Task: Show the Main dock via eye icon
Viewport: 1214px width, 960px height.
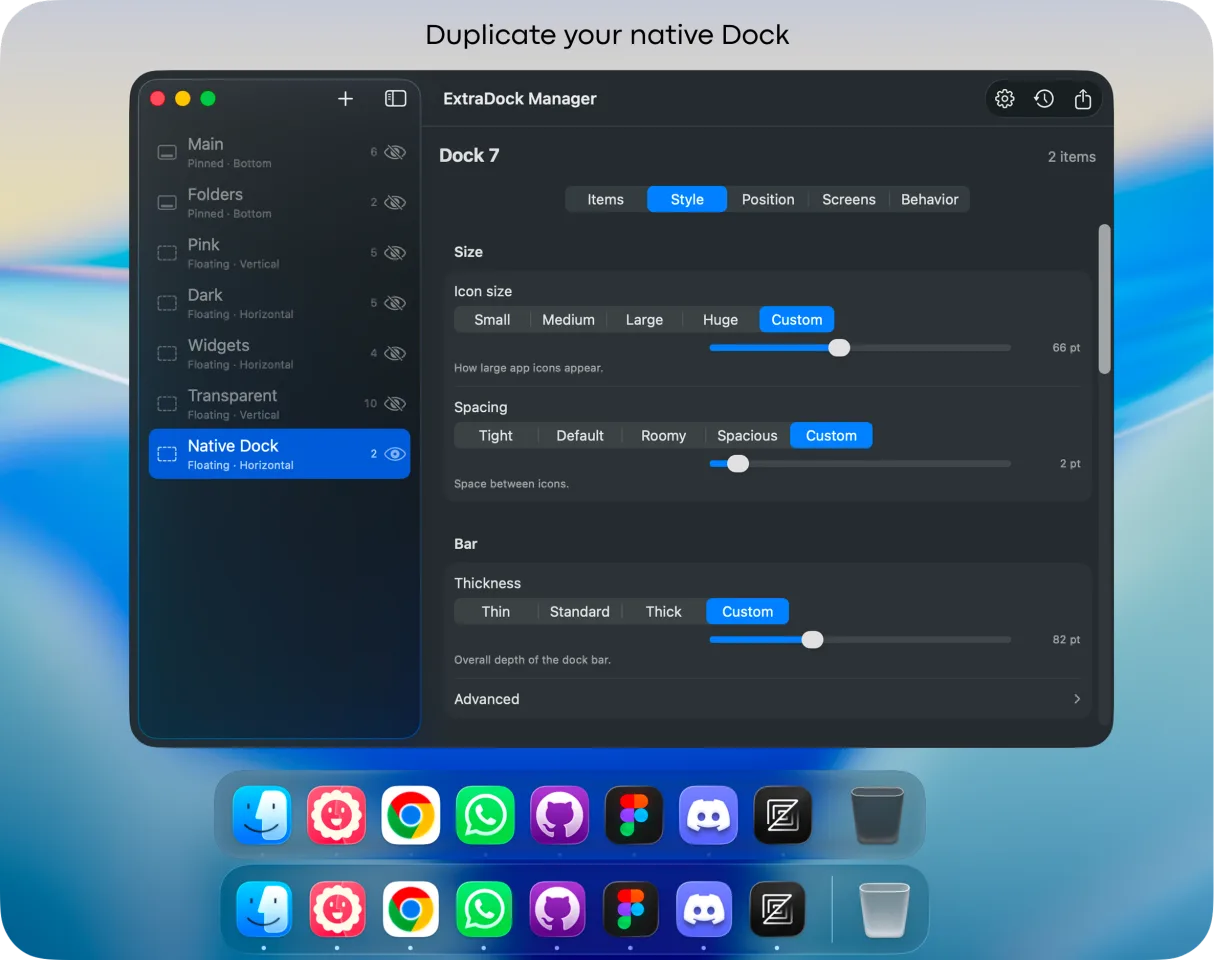Action: point(395,152)
